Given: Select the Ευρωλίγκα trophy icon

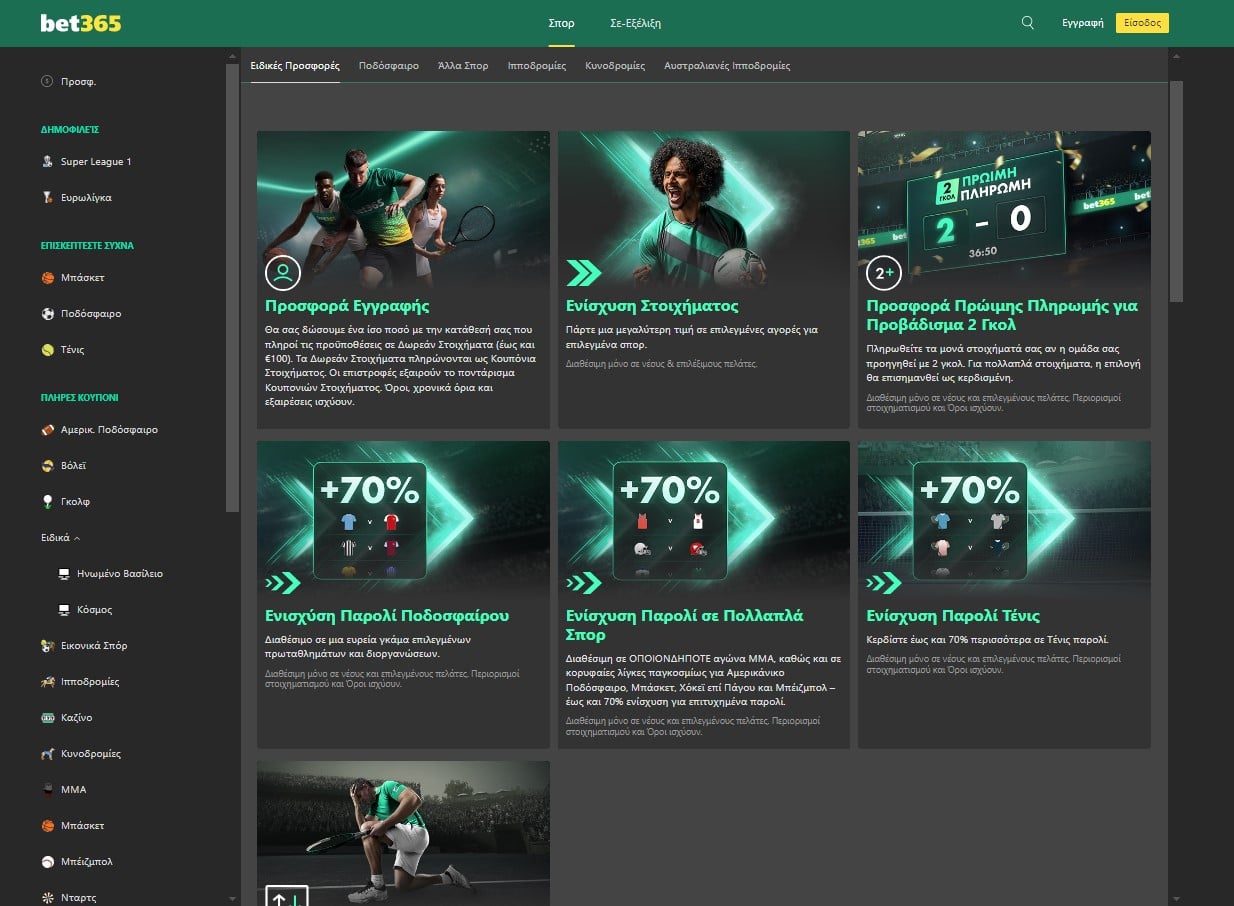Looking at the screenshot, I should click(47, 198).
